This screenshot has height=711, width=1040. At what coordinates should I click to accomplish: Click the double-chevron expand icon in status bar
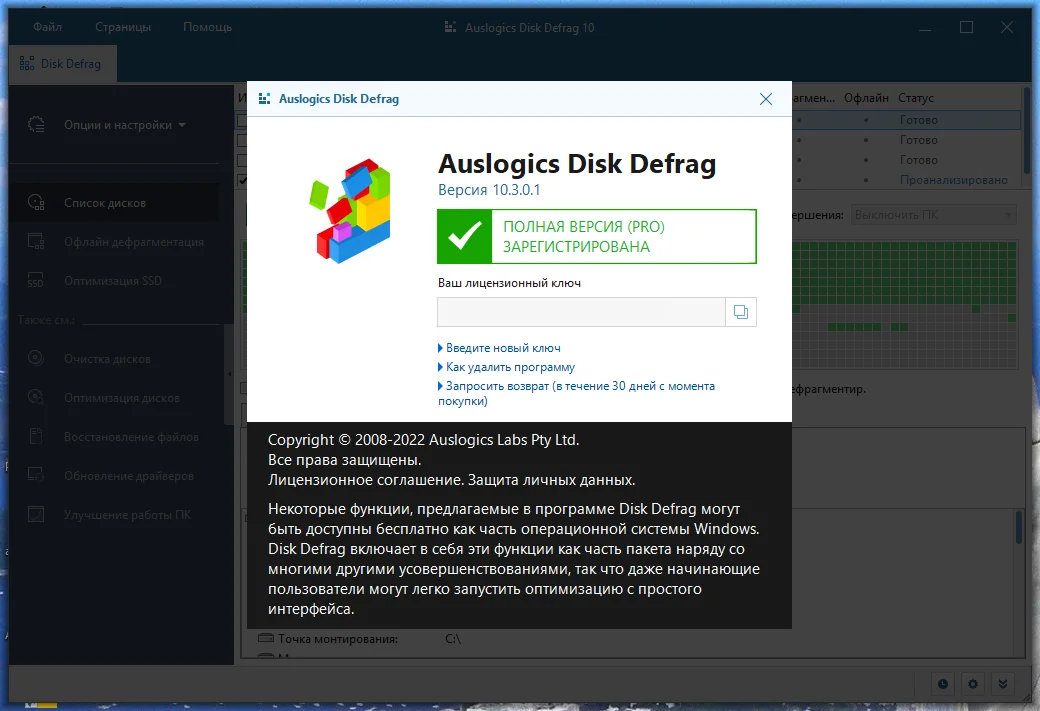click(1003, 684)
